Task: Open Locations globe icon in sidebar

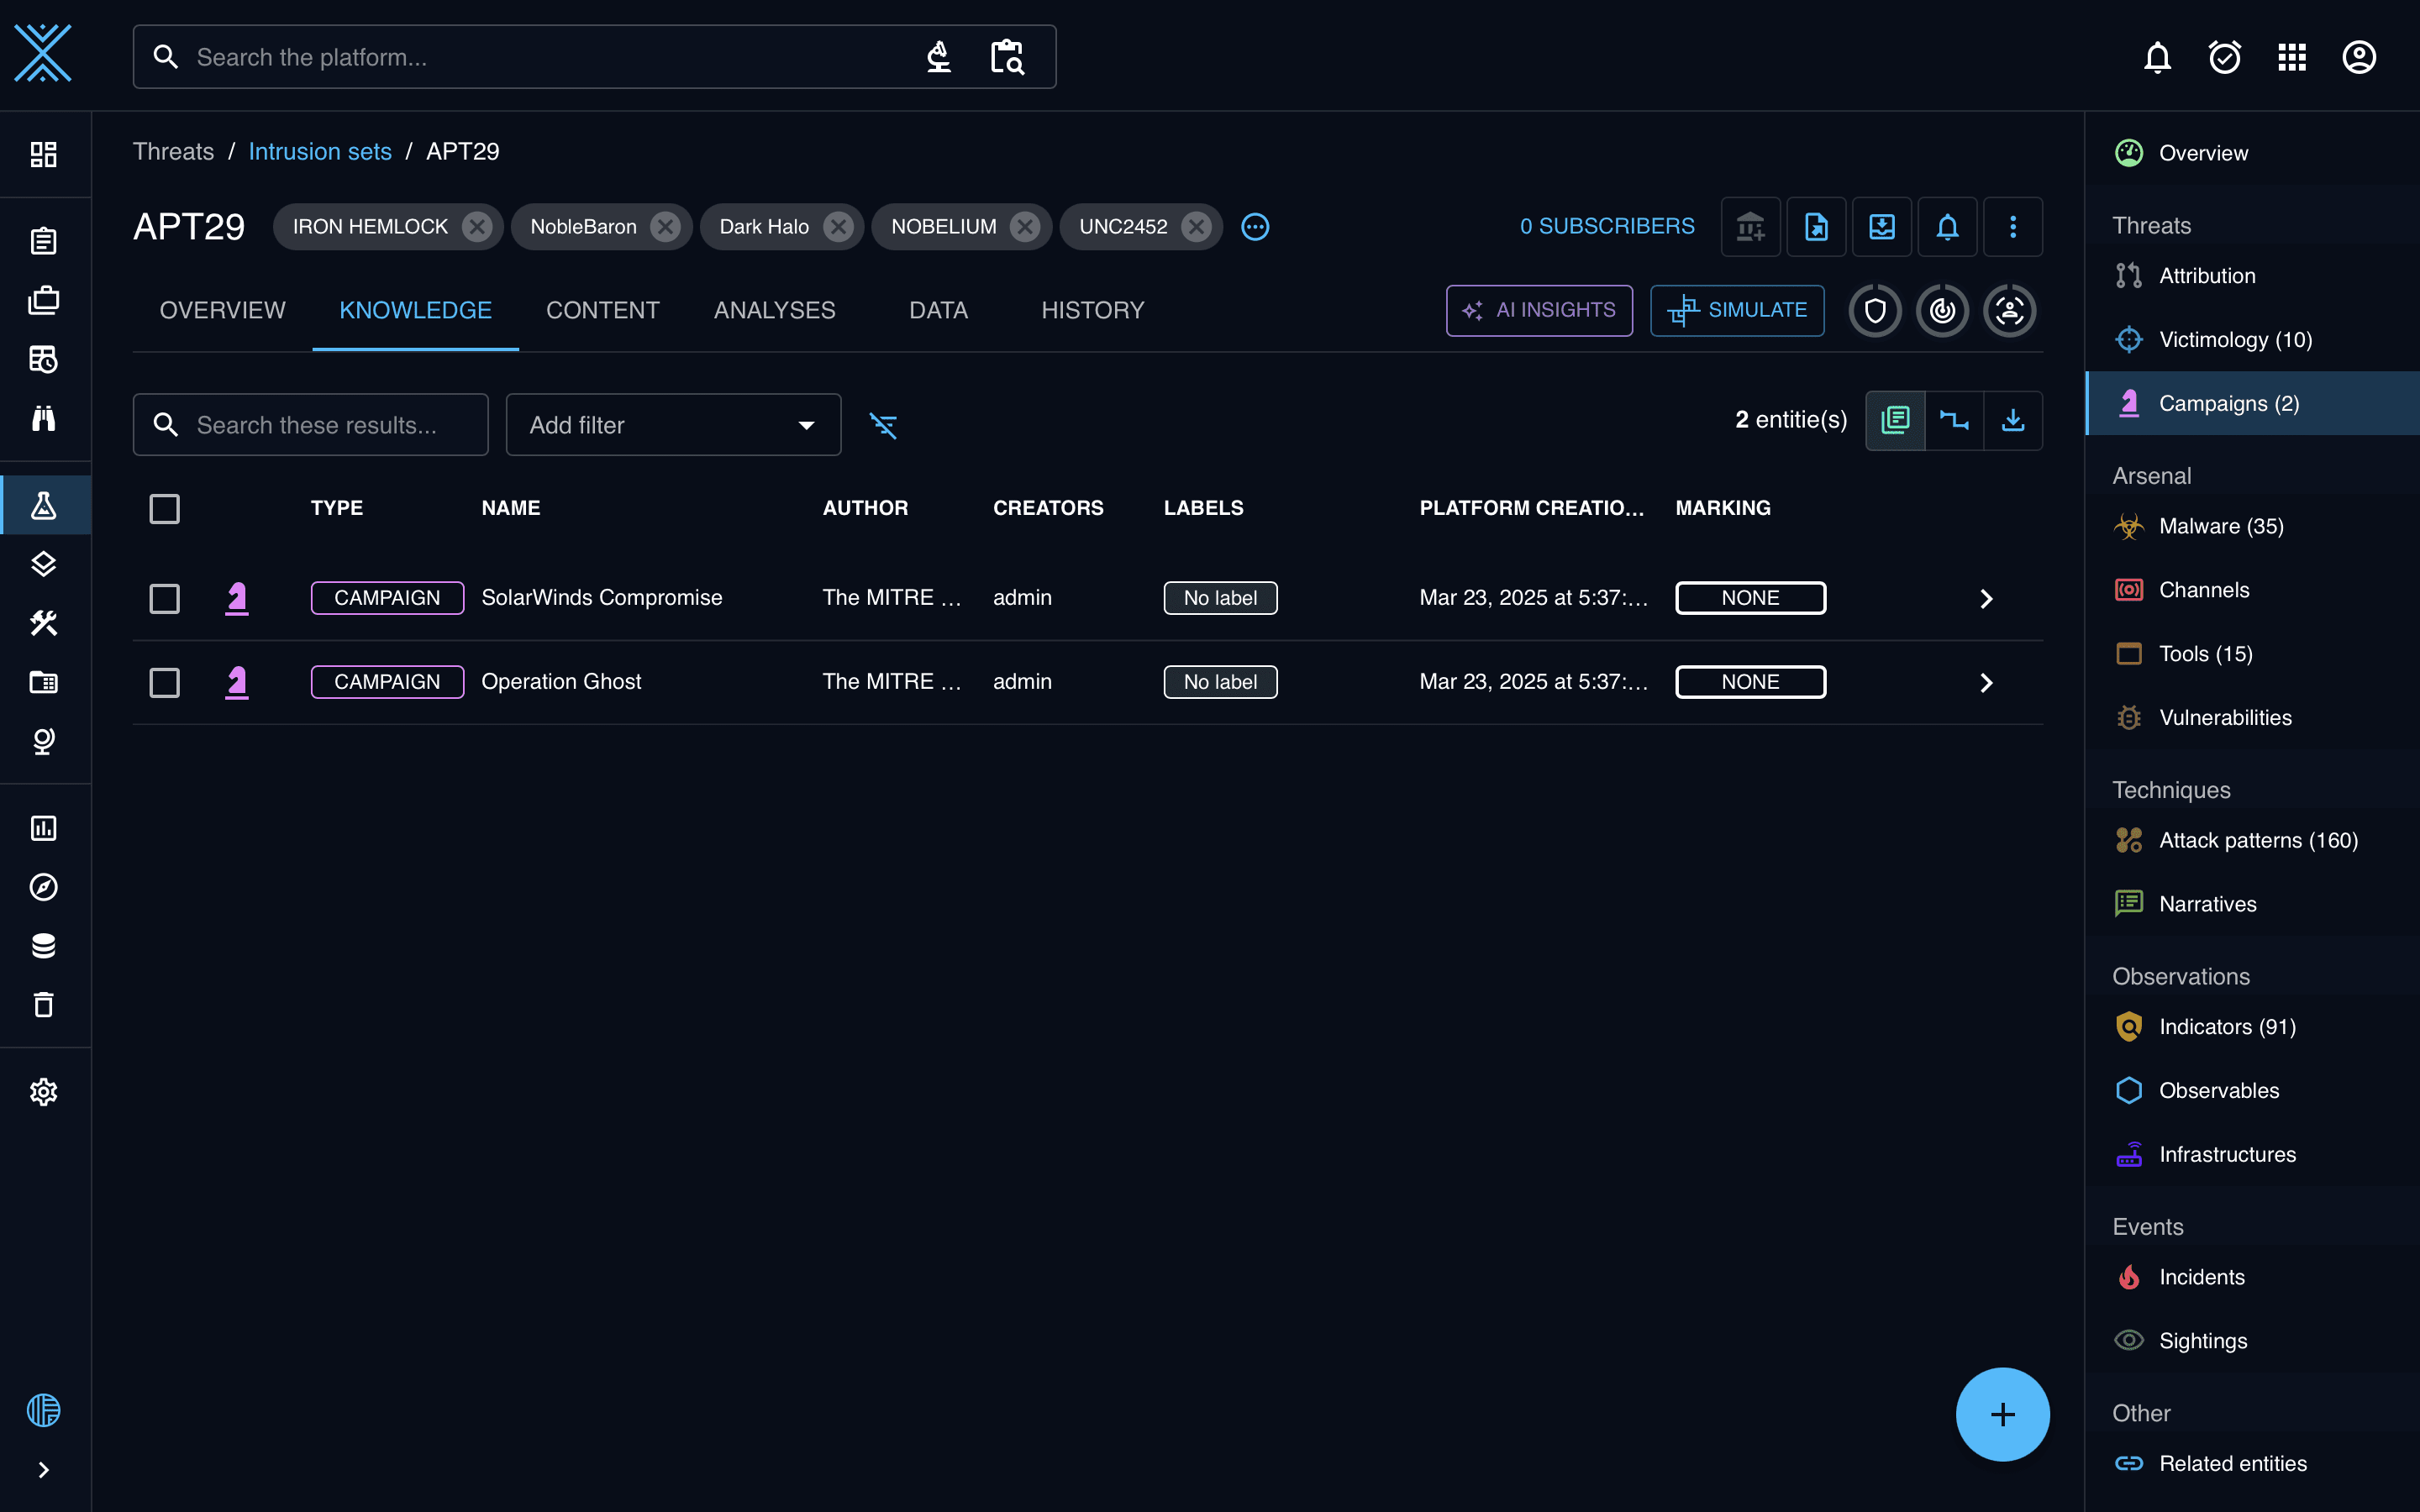Action: click(43, 741)
